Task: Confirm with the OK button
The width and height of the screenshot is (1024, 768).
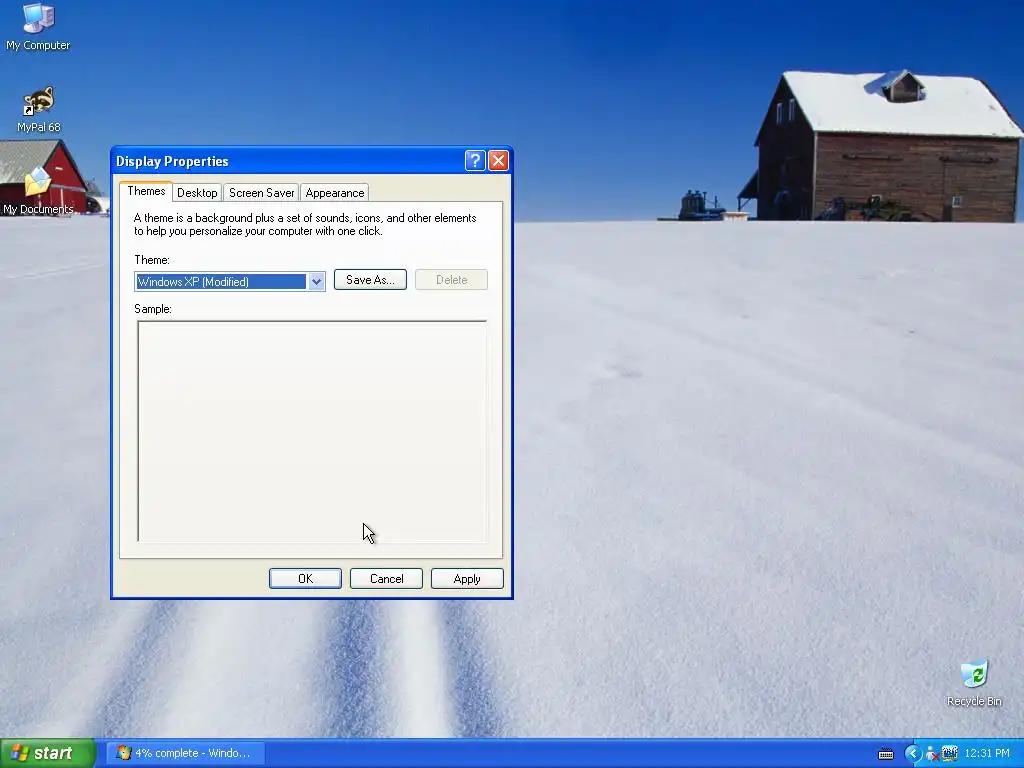Action: (x=305, y=579)
